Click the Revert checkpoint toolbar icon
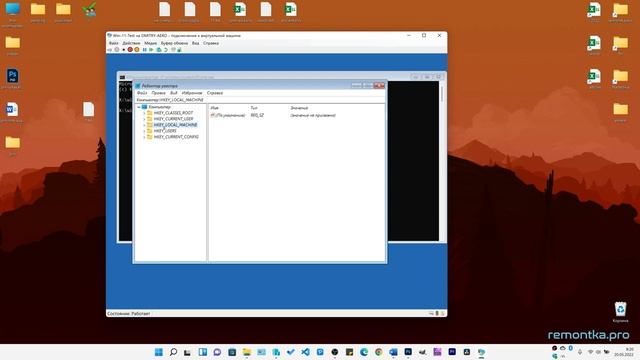640x360 pixels. [x=166, y=50]
